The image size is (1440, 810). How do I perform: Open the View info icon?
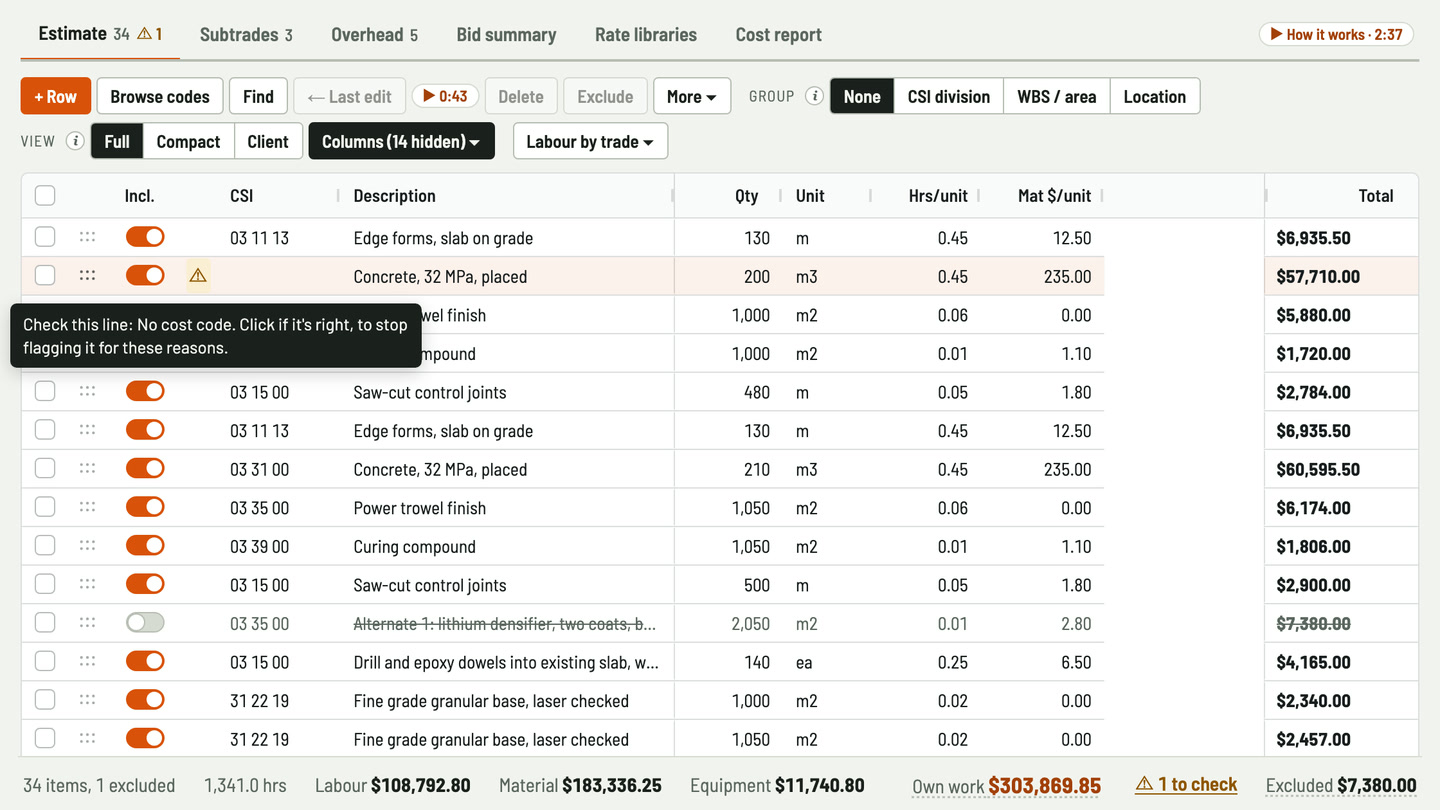point(75,141)
